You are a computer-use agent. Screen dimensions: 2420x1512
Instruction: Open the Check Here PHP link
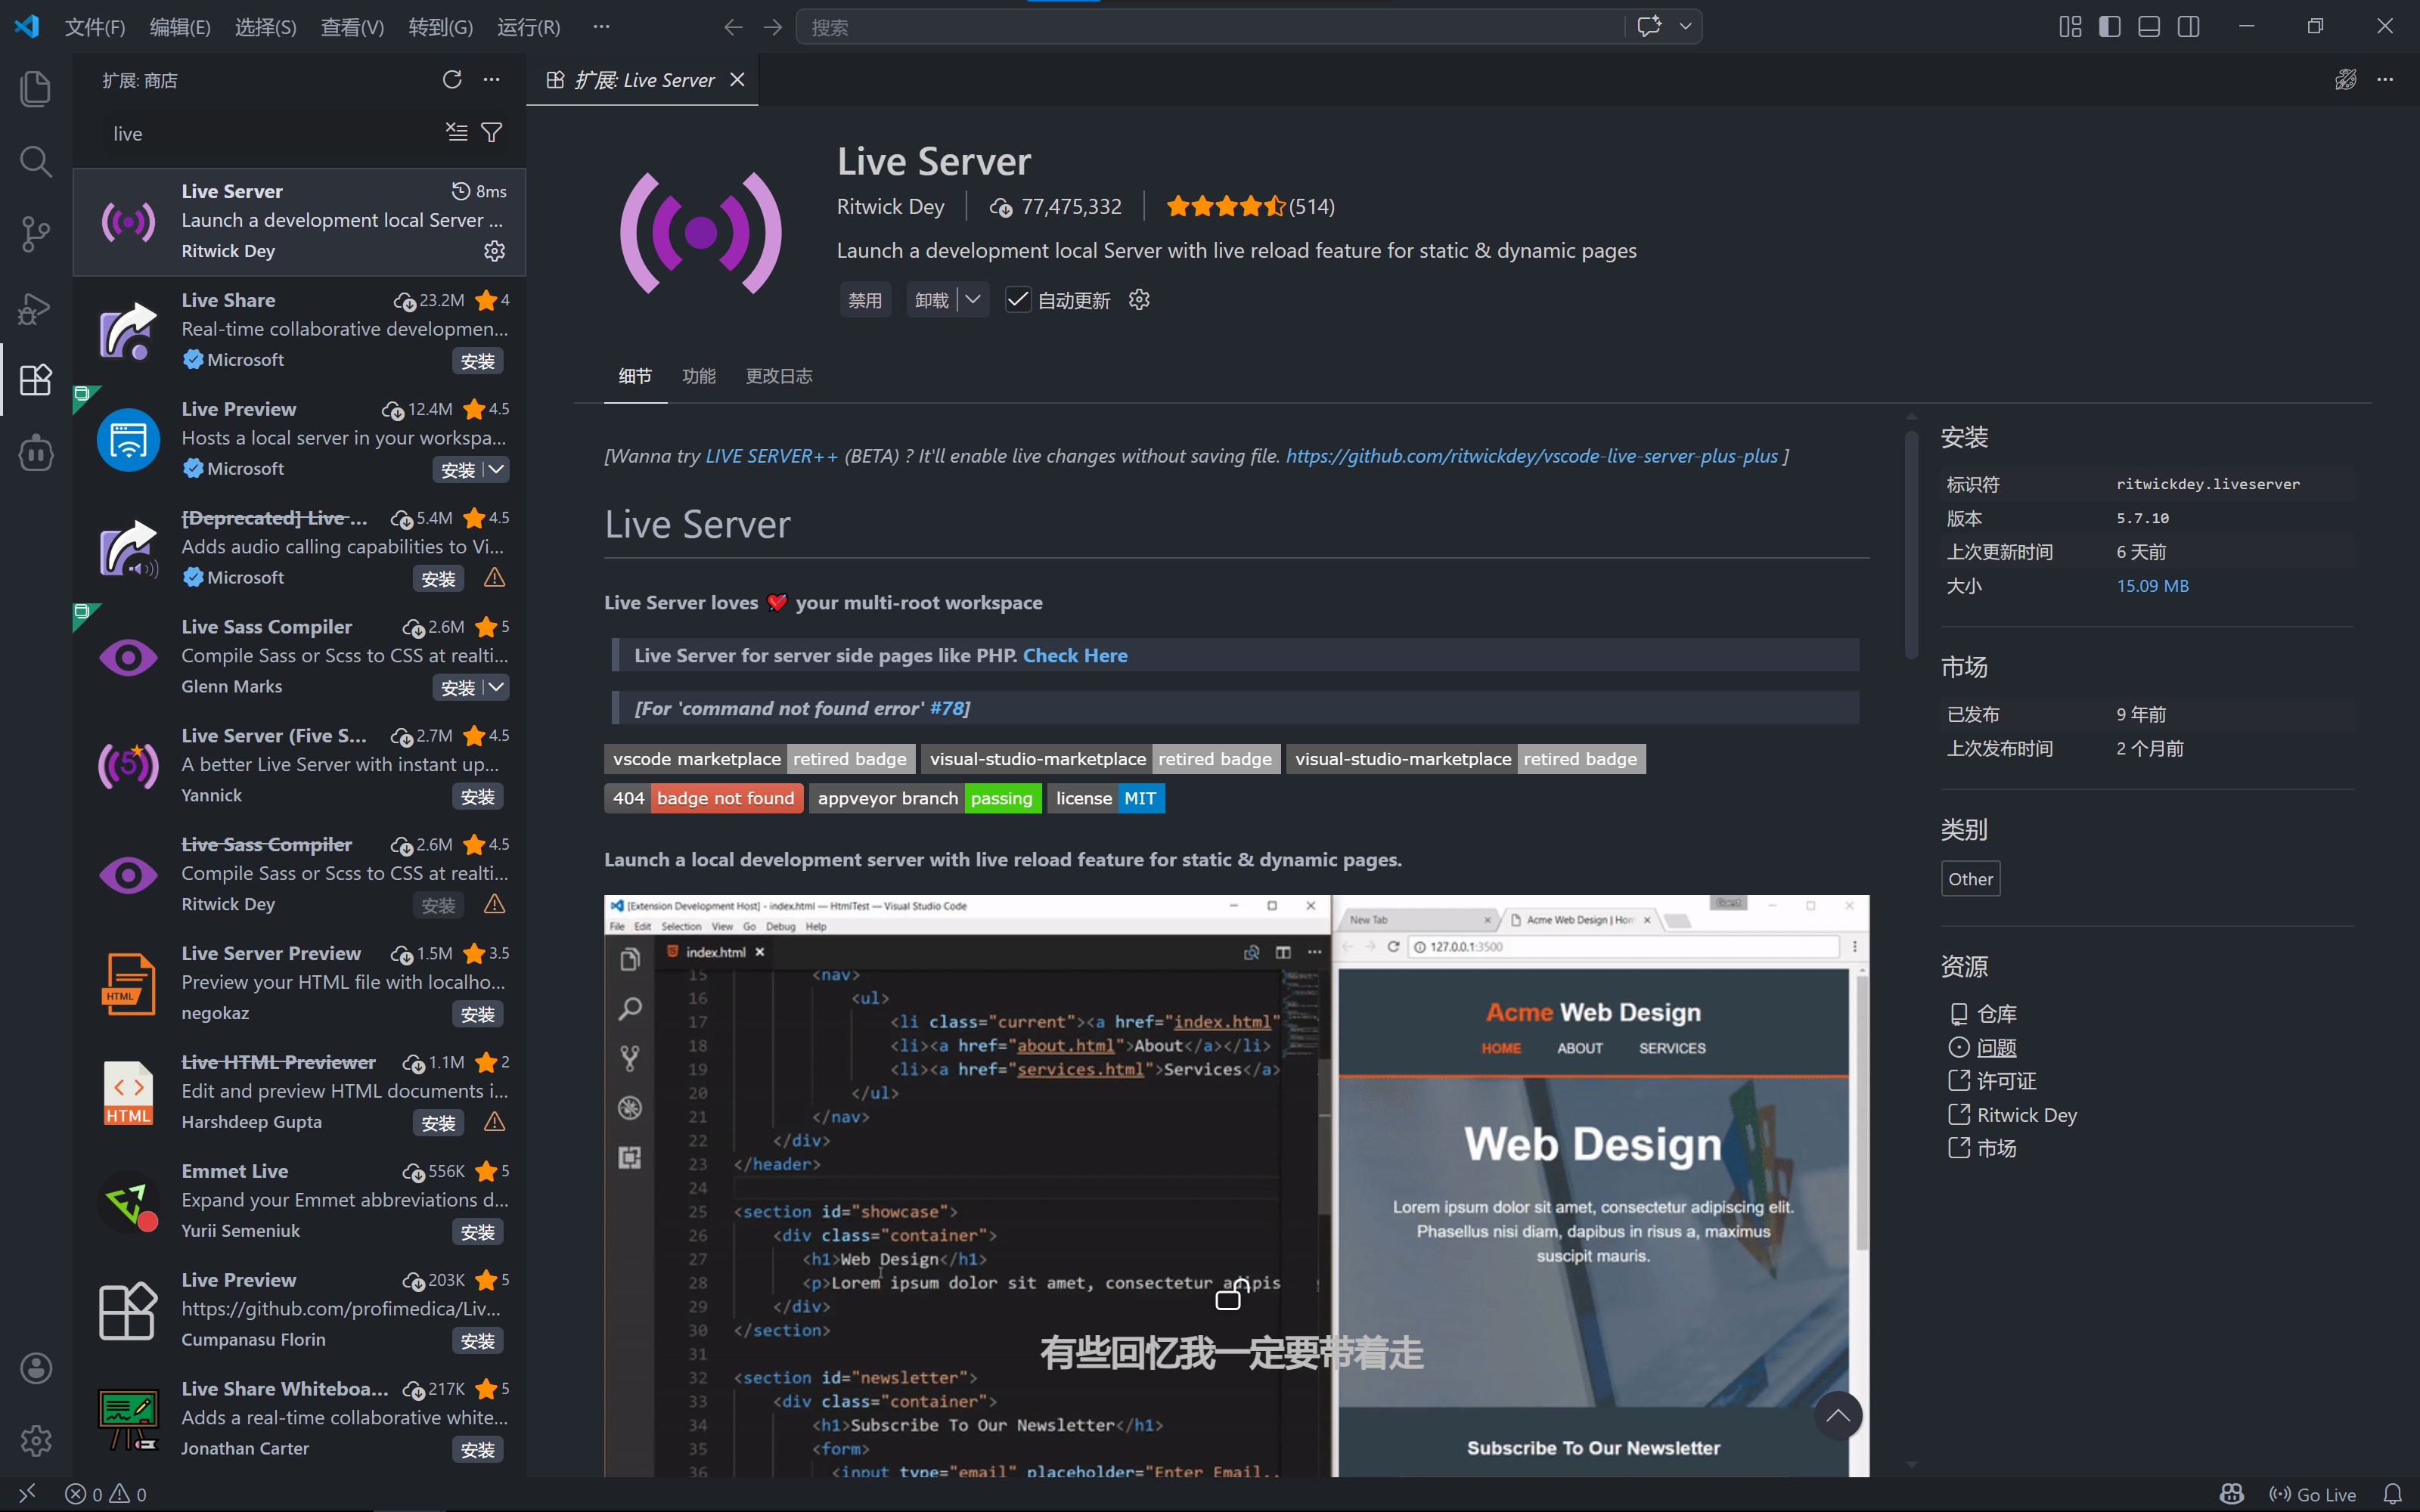click(x=1075, y=655)
